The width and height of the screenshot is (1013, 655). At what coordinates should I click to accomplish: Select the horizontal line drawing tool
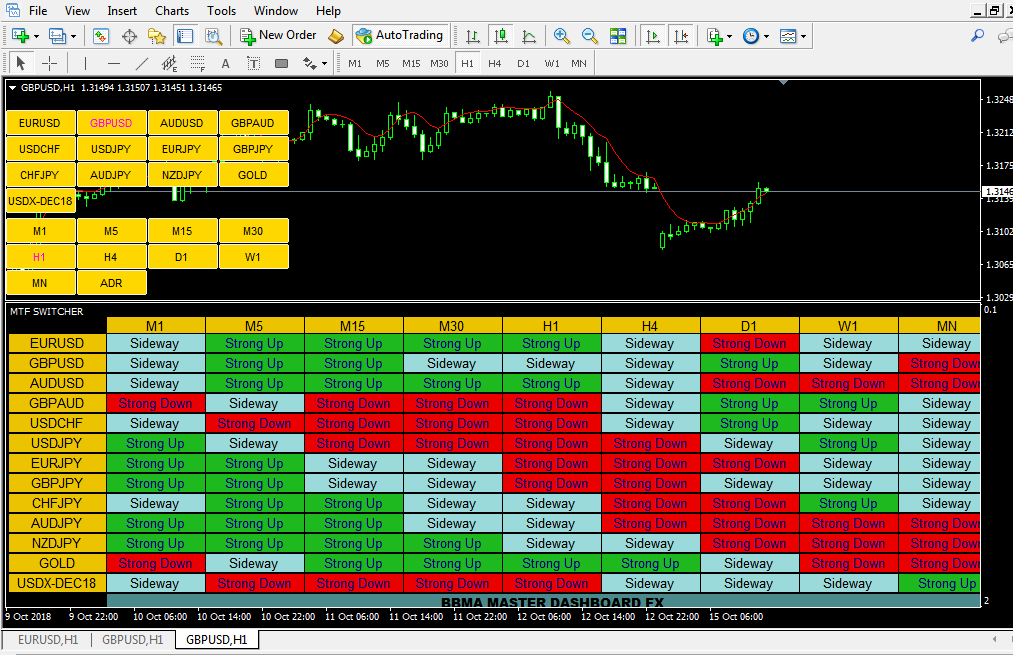(x=111, y=62)
